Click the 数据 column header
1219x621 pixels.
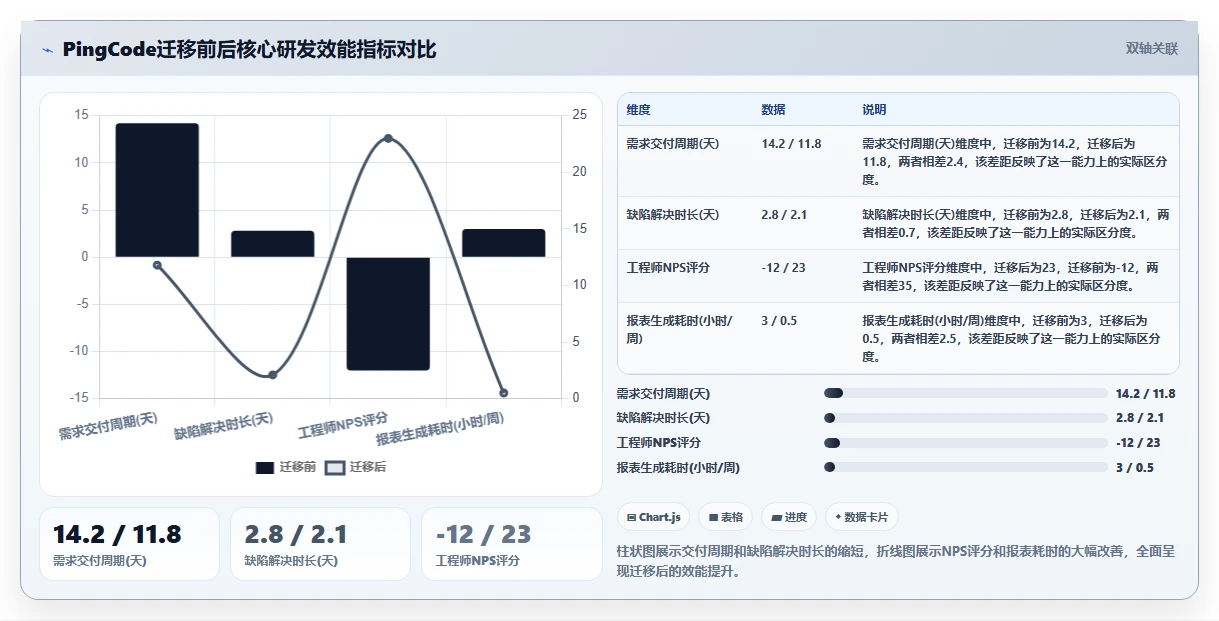[x=773, y=110]
